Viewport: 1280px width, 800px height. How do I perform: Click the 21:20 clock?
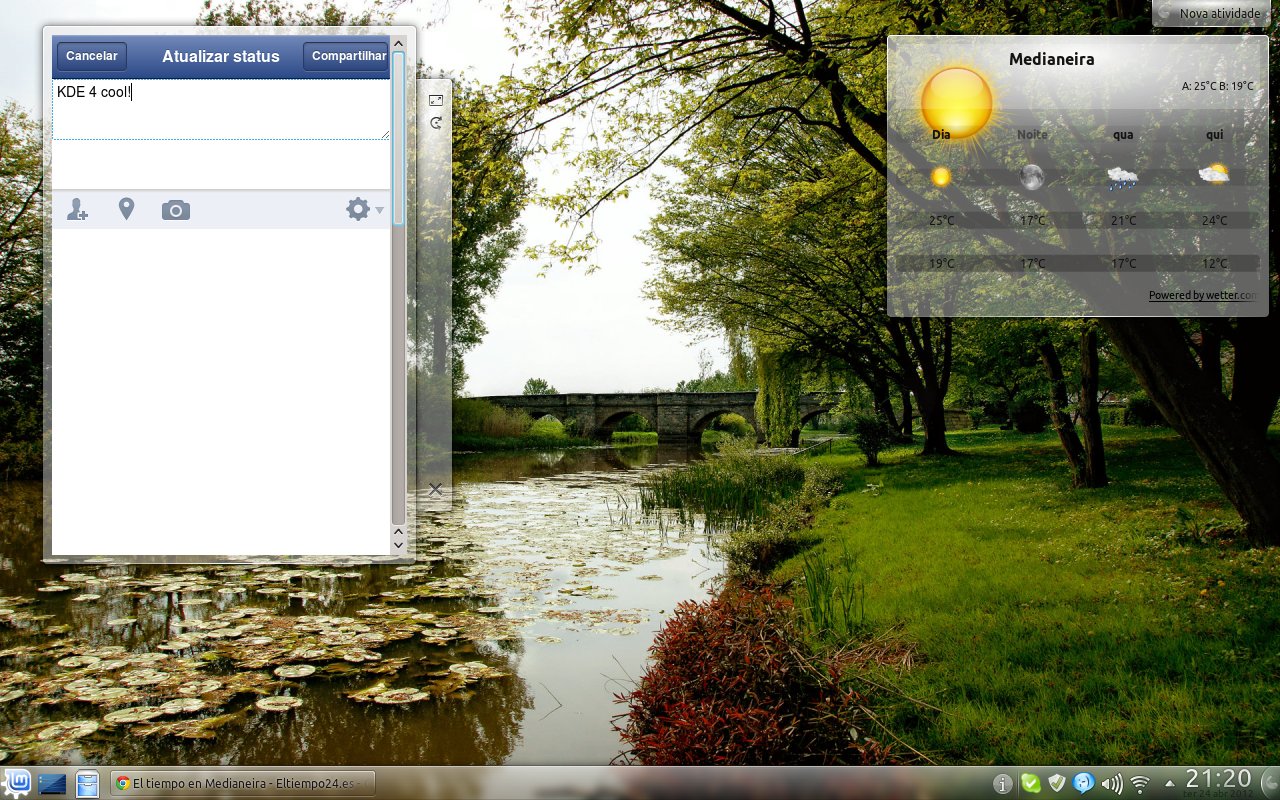1218,779
